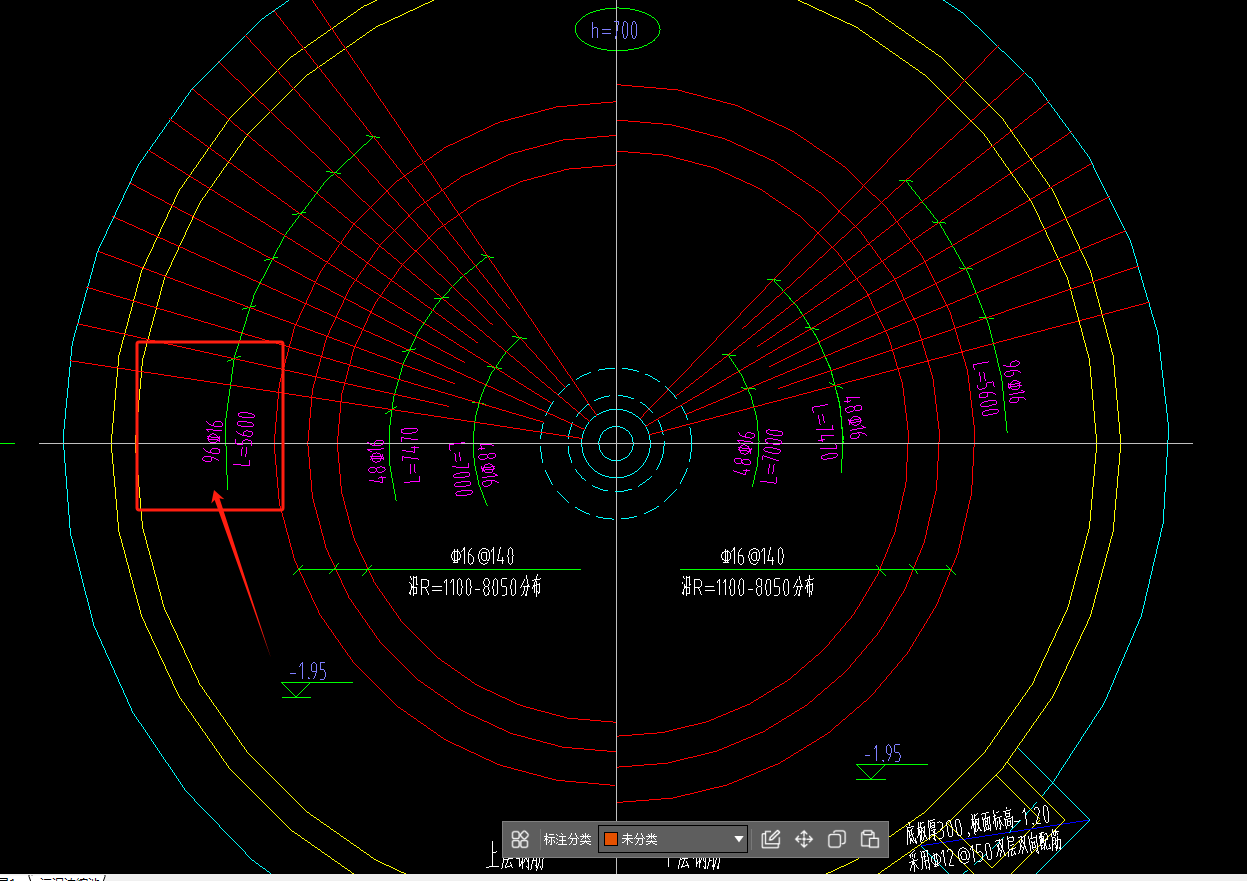Click the right 沿R=1100-8050分布 text

click(748, 587)
